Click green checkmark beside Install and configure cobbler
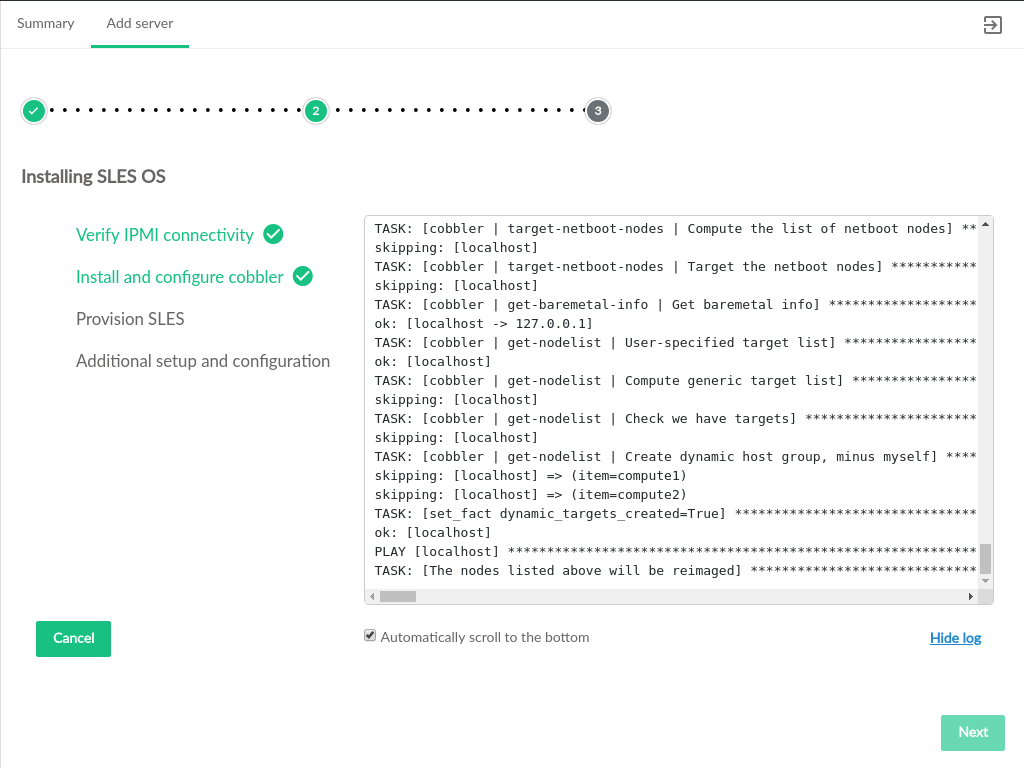Viewport: 1024px width, 768px height. (303, 276)
